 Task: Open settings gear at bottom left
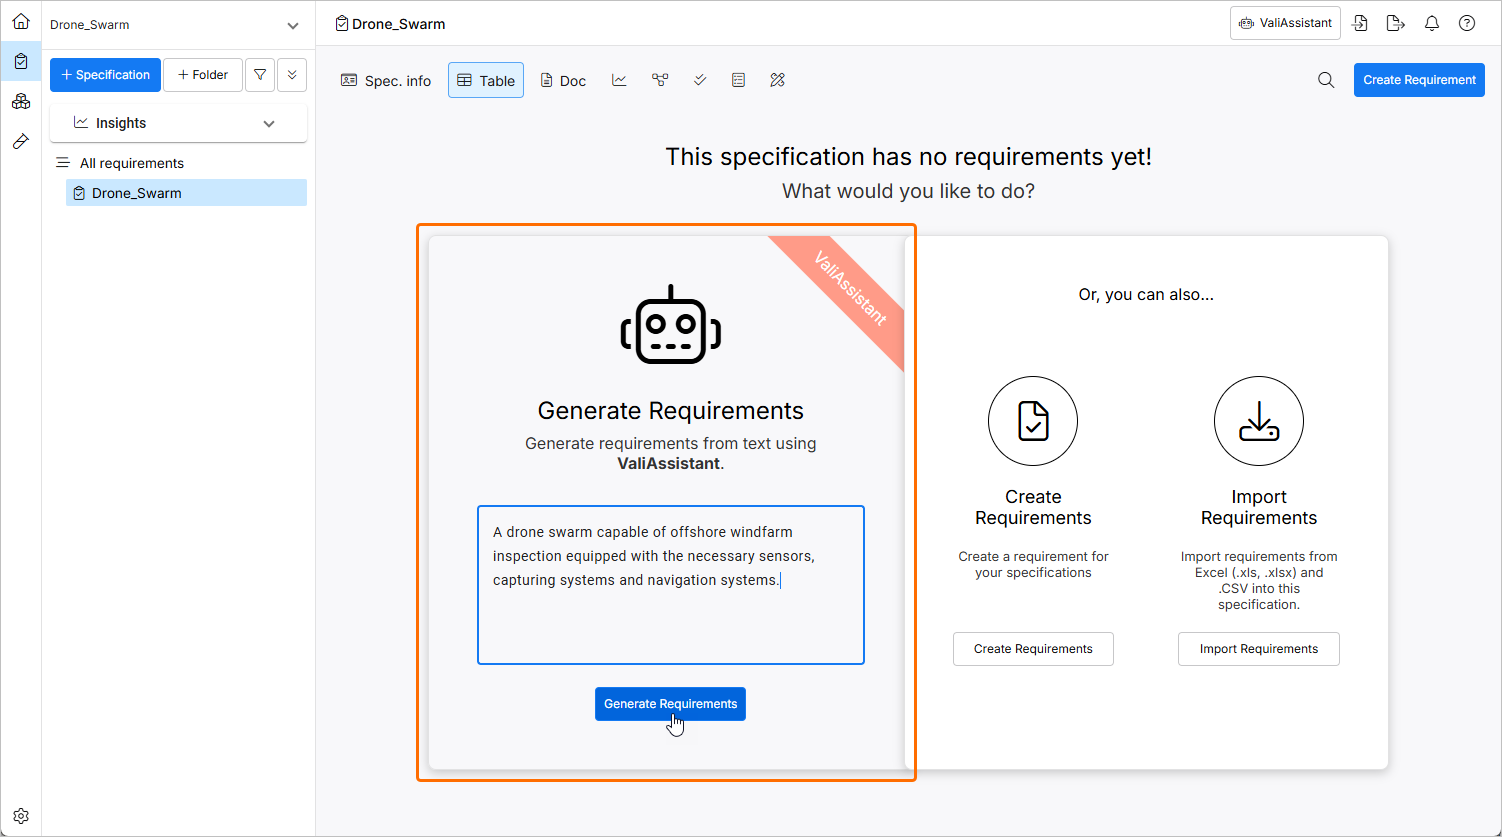21,816
